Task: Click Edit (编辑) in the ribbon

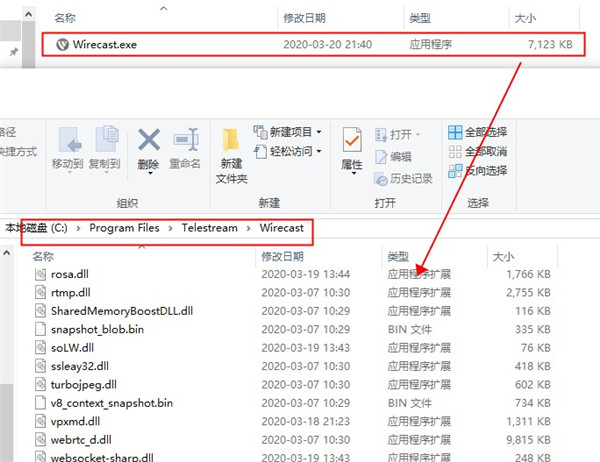Action: point(393,157)
